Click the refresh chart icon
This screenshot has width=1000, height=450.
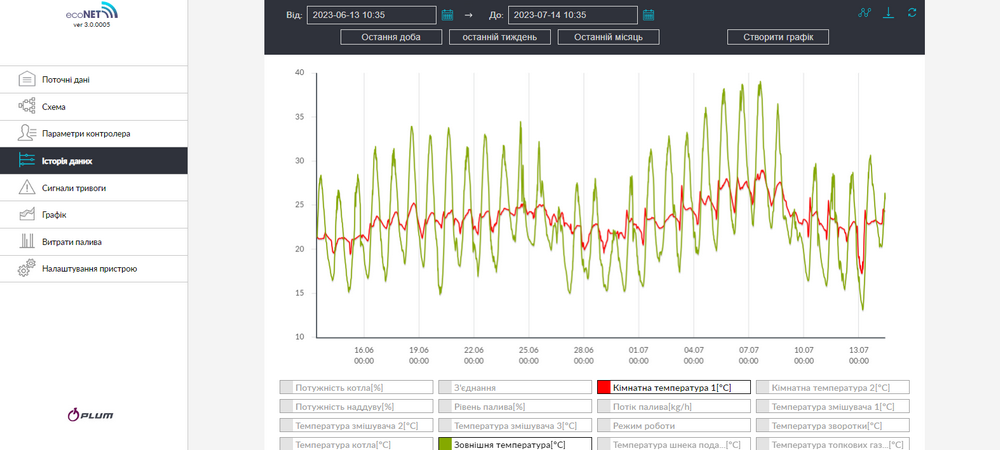coord(912,13)
